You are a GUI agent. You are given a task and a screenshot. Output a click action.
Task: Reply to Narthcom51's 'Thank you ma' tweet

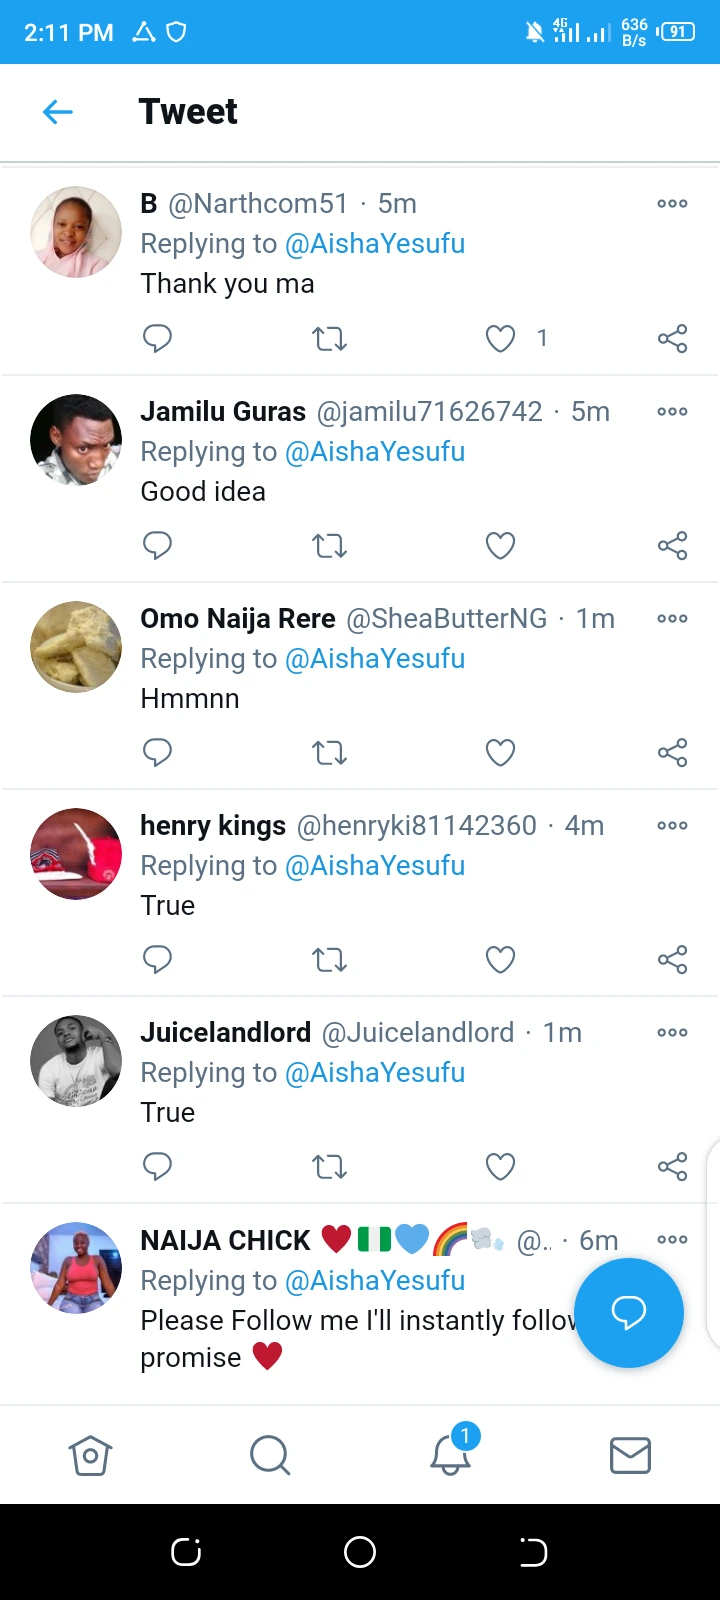coord(157,339)
